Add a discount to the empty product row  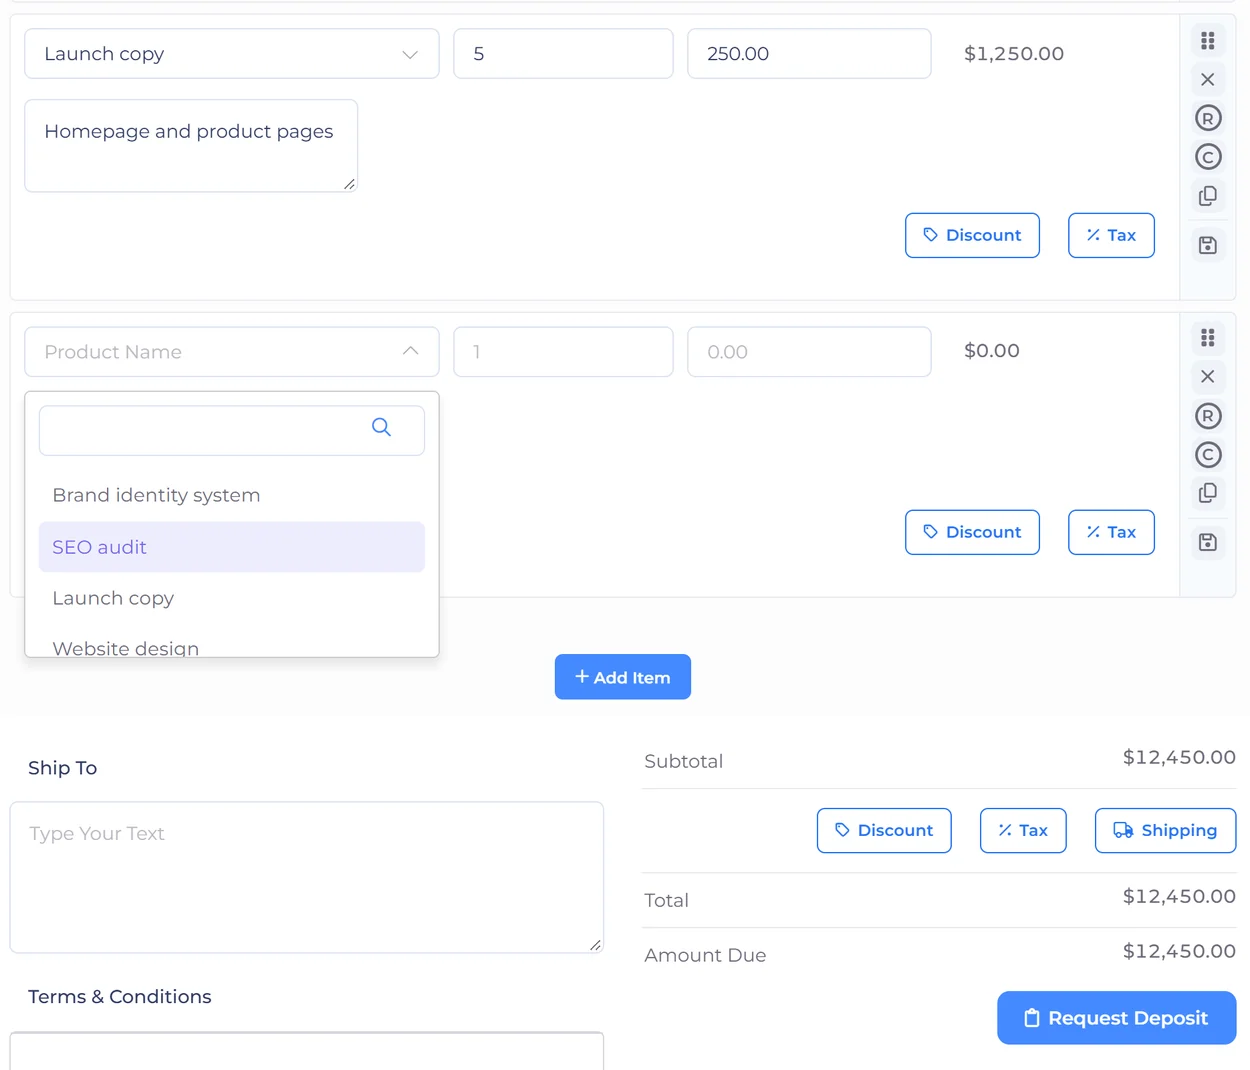(972, 532)
